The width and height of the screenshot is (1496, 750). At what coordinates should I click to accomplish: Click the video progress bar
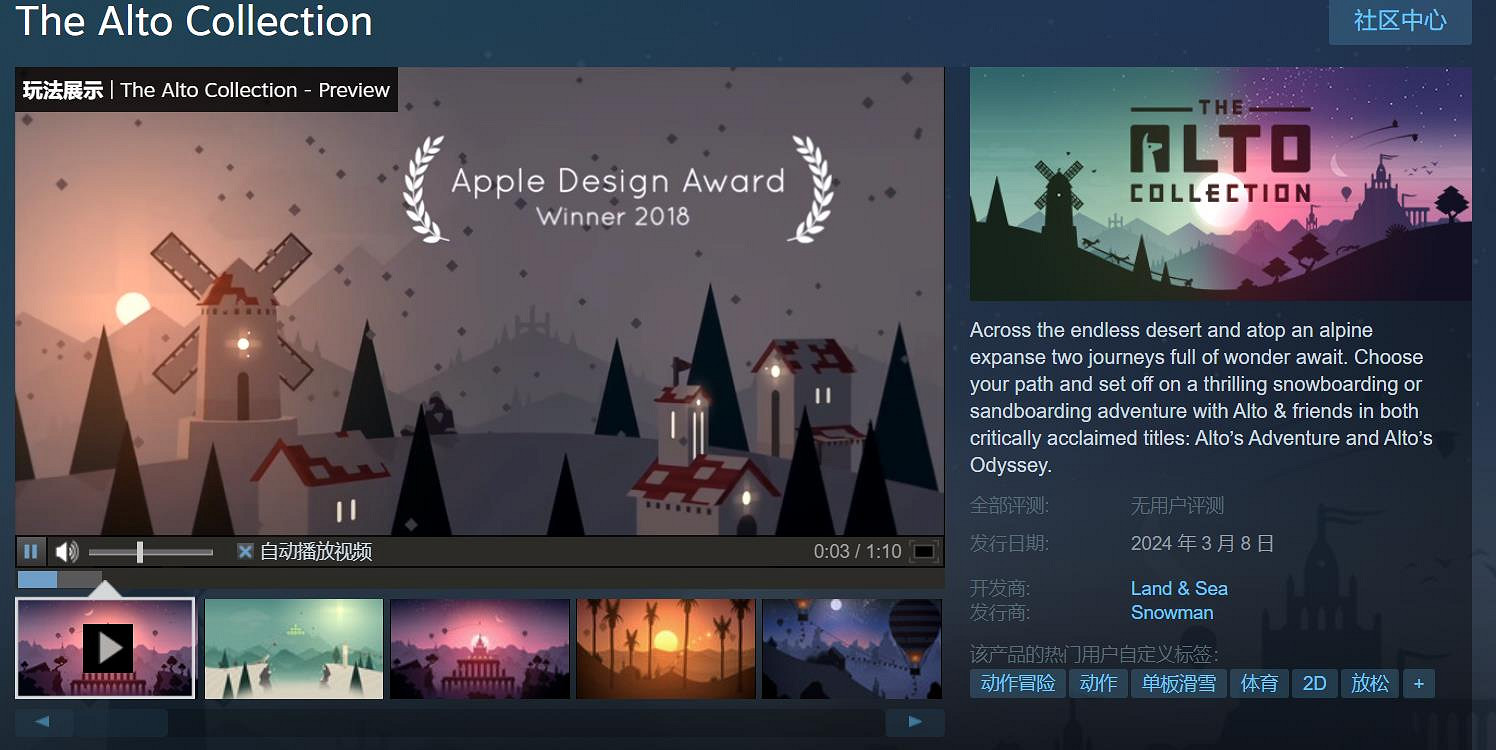pos(480,579)
